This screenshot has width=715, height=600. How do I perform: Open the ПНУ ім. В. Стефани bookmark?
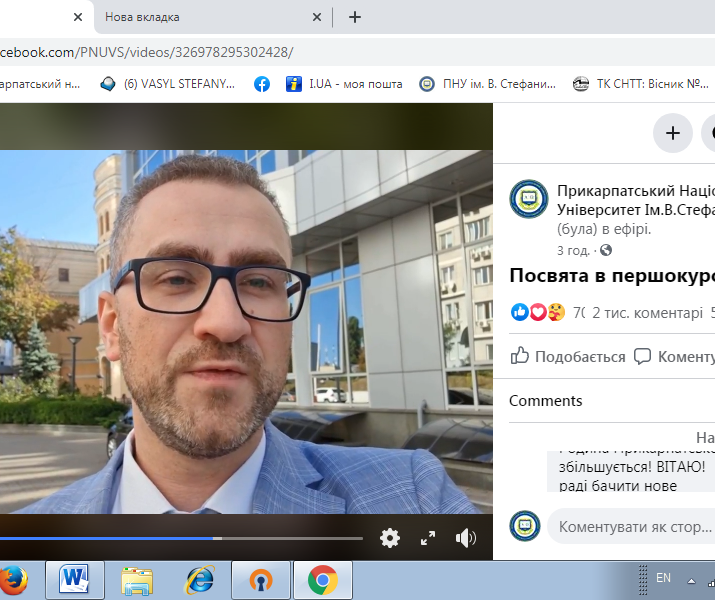(x=487, y=84)
